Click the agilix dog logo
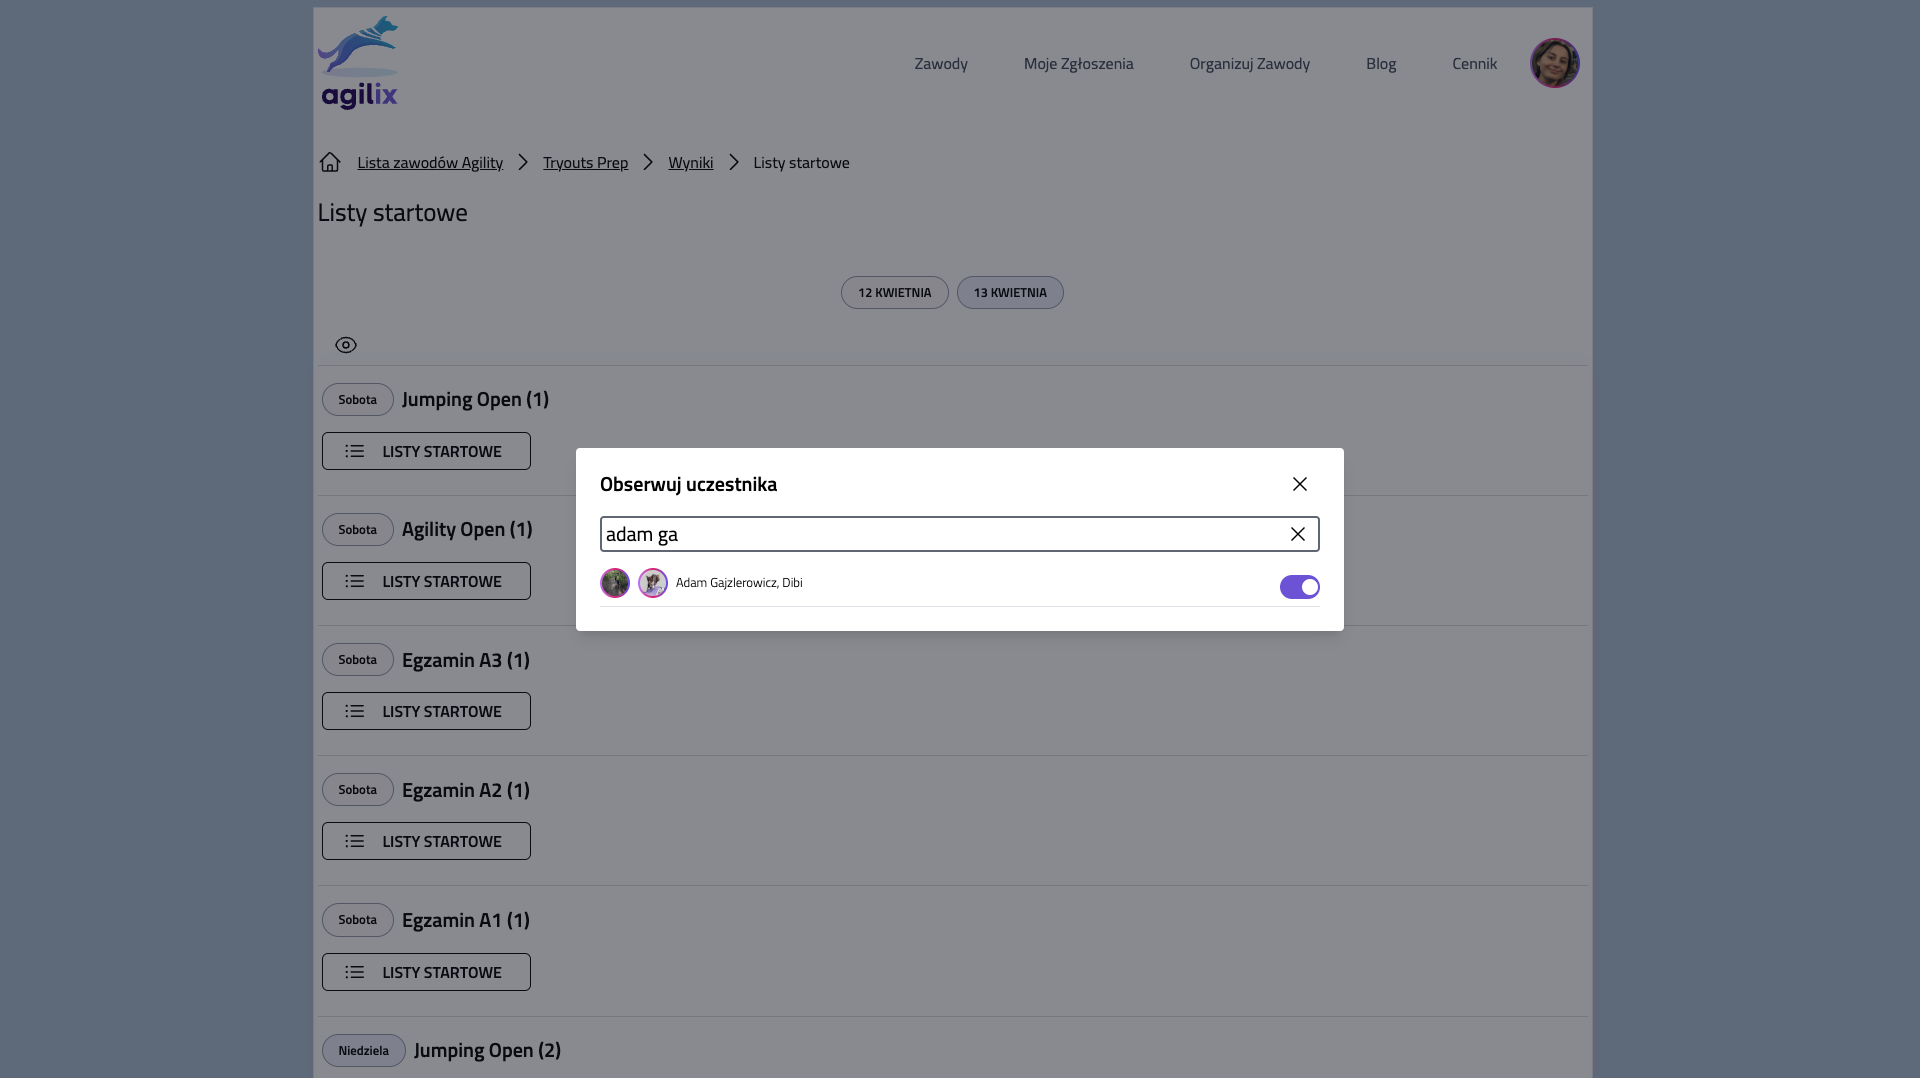The height and width of the screenshot is (1078, 1920). [359, 62]
